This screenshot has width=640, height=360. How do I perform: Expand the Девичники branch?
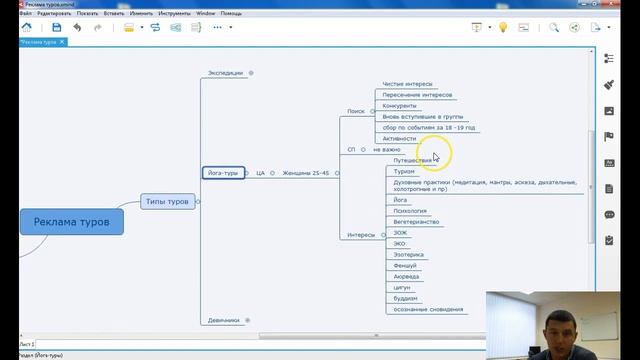click(247, 320)
